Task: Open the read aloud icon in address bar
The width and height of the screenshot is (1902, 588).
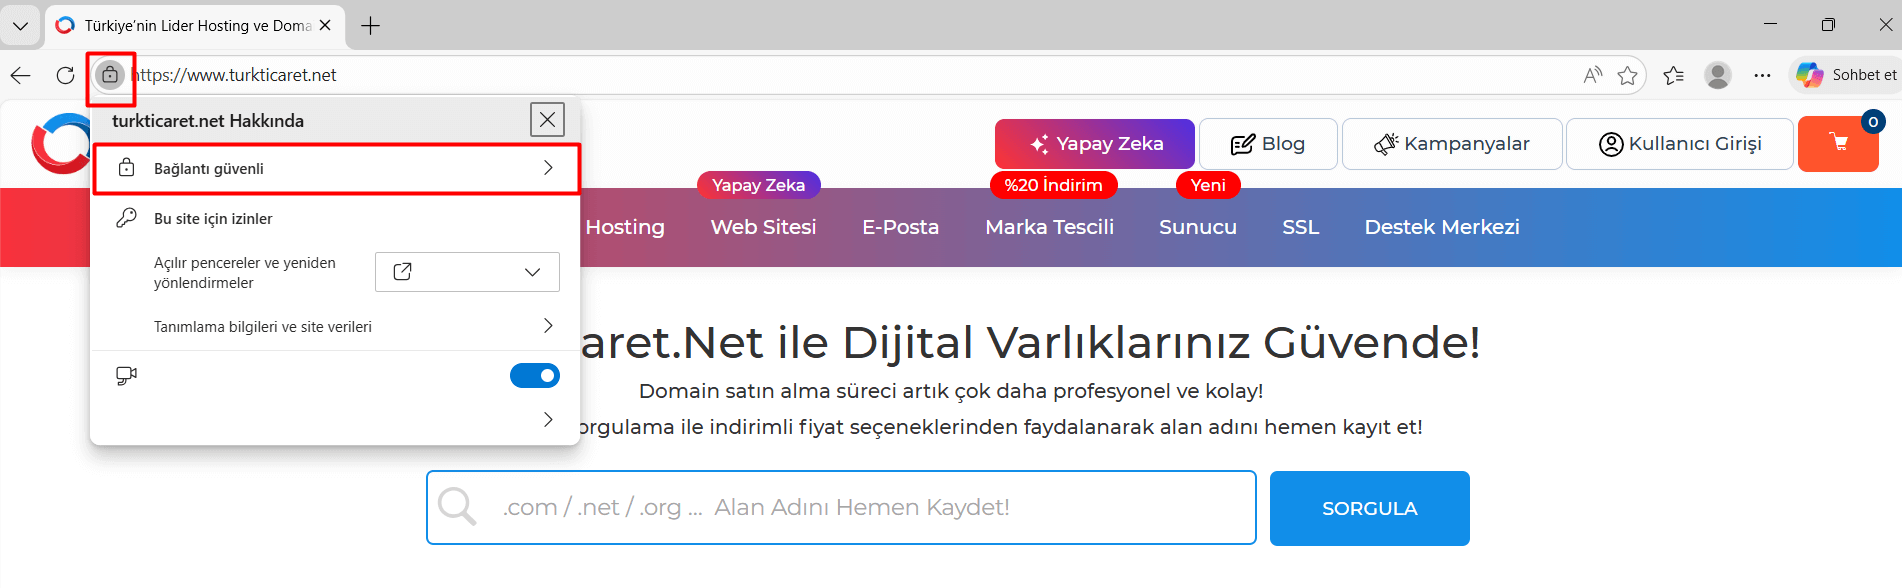Action: click(1592, 75)
